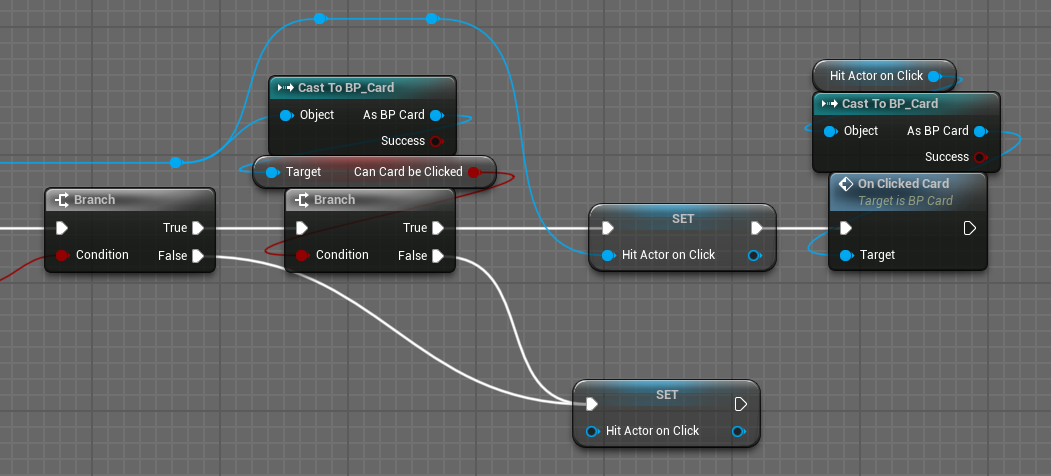Click the lower SET node title
Viewport: 1051px width, 476px height.
pyautogui.click(x=666, y=394)
